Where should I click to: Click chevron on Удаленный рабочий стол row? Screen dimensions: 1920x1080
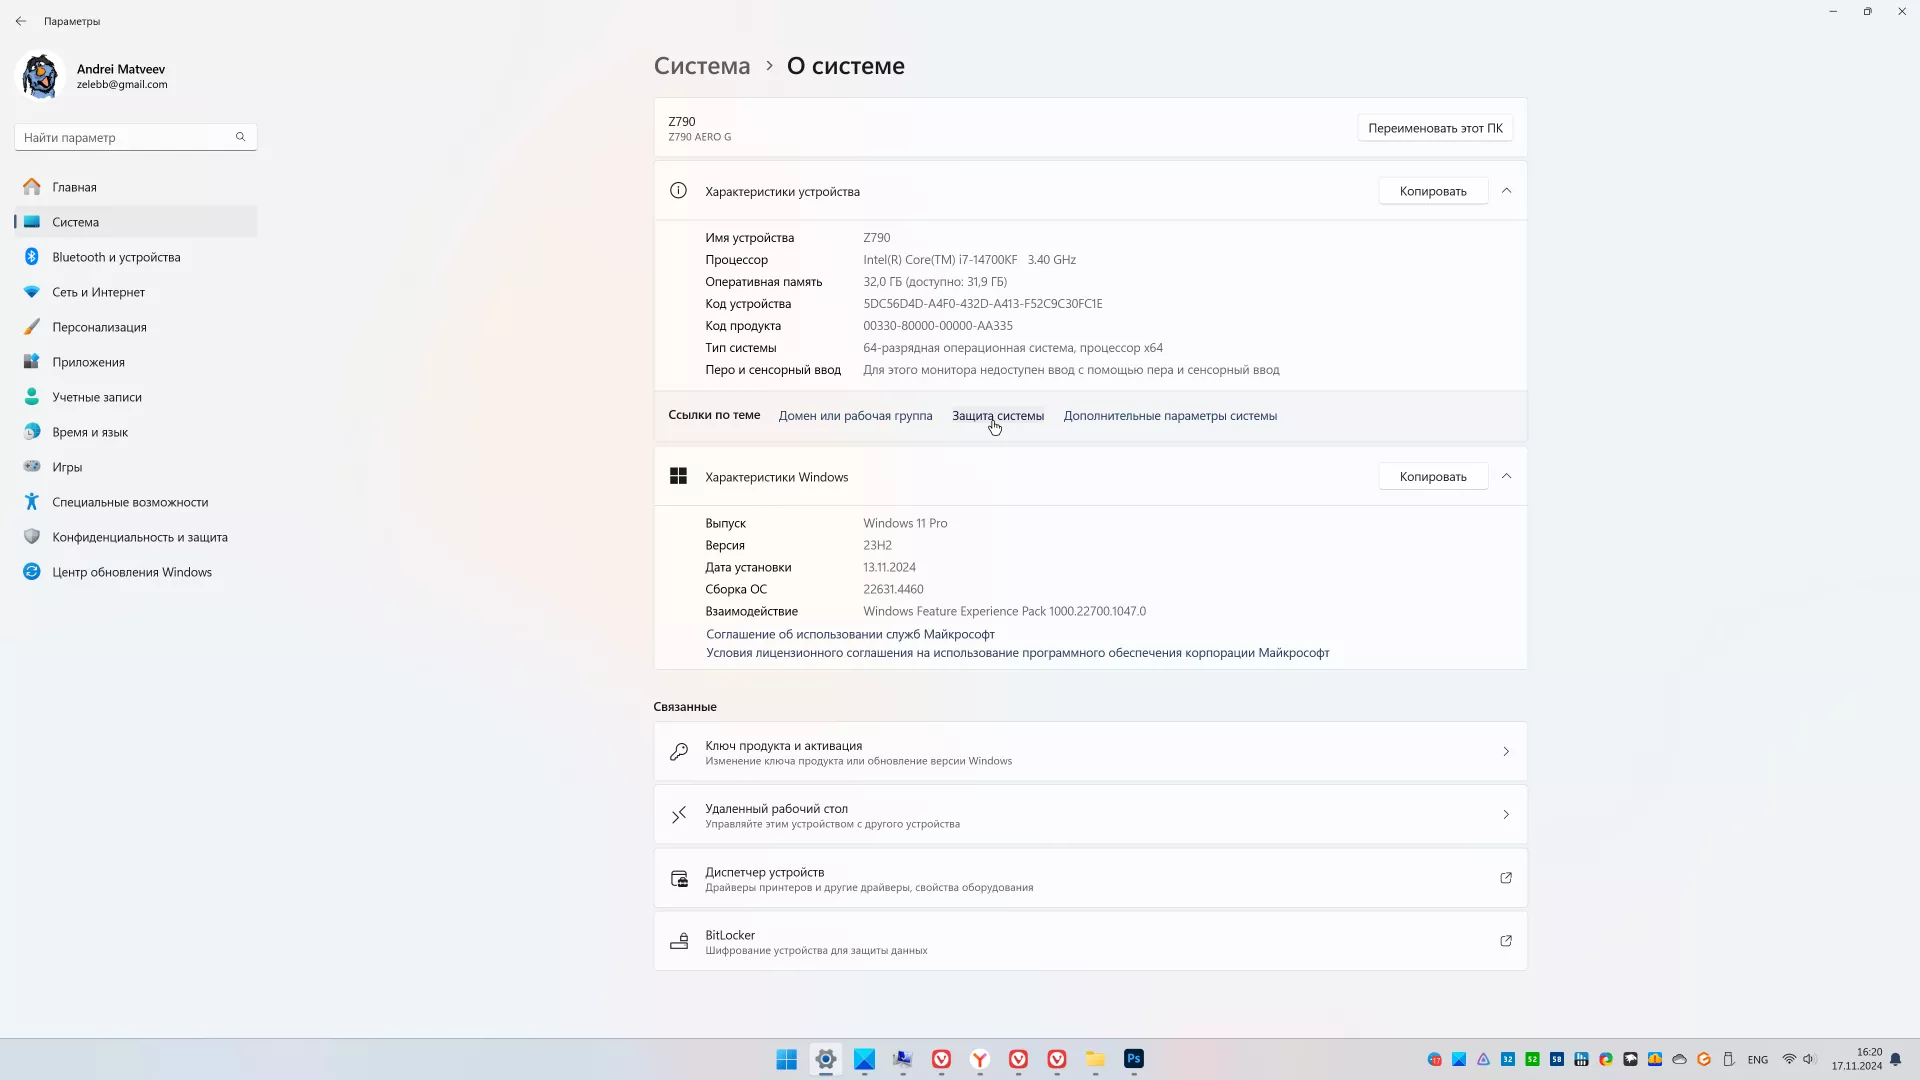click(1506, 815)
